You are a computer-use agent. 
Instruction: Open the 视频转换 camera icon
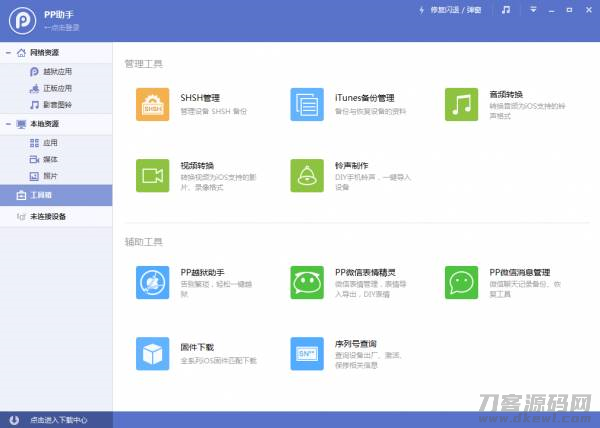[153, 176]
